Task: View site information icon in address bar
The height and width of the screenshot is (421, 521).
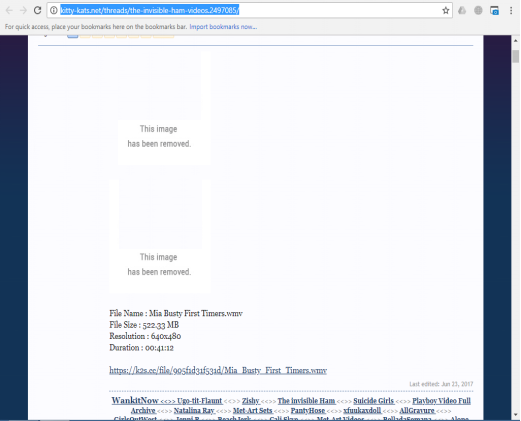Action: (x=54, y=10)
